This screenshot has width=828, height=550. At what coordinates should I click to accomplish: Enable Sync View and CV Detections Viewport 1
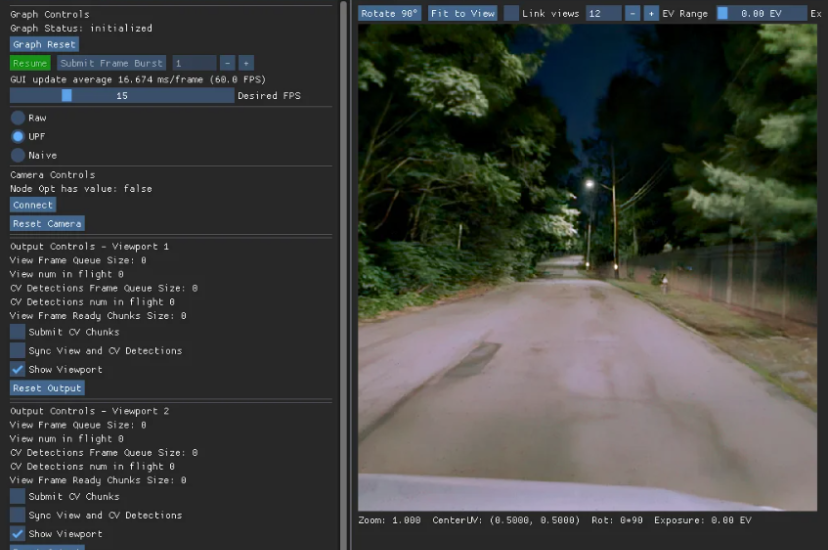[x=17, y=350]
